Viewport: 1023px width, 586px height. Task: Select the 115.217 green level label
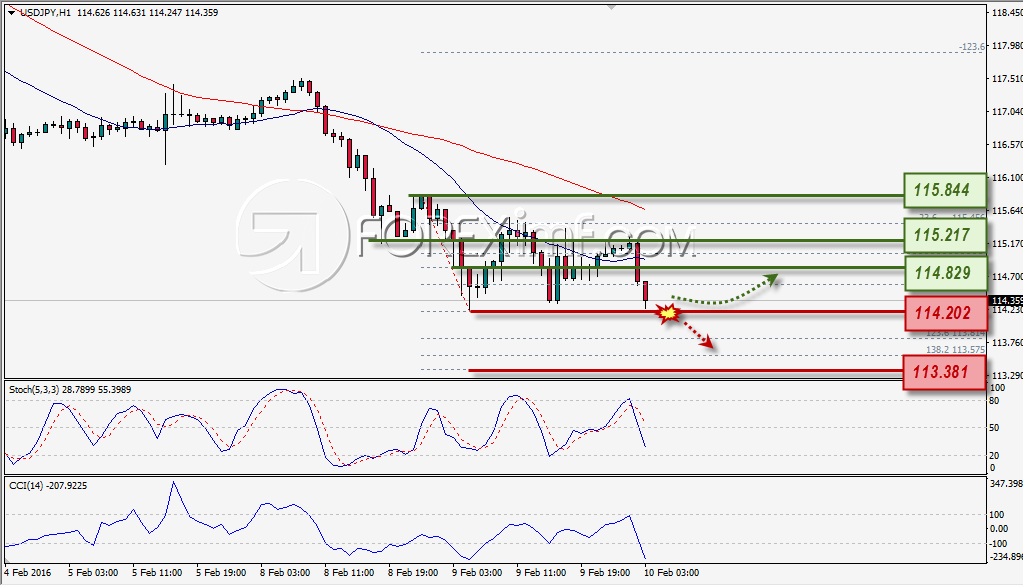944,235
